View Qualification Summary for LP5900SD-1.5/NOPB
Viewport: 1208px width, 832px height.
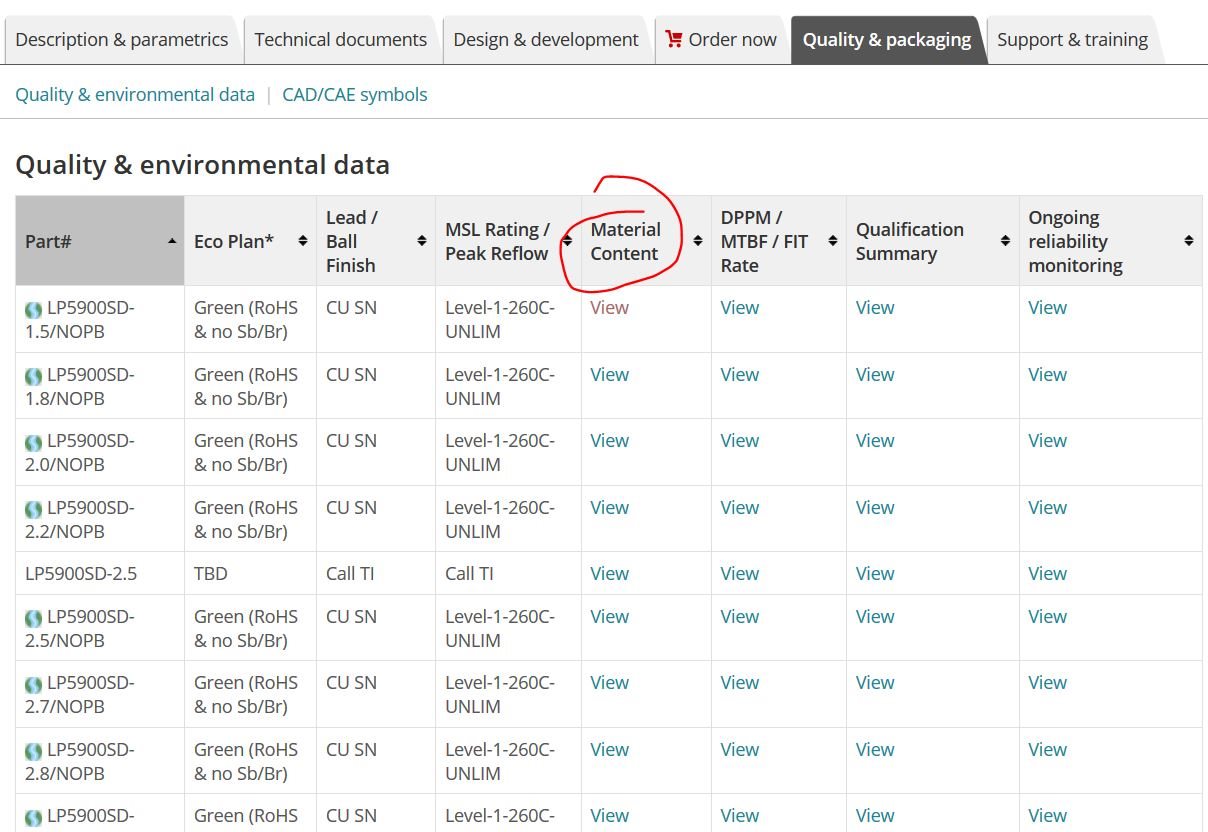[x=875, y=308]
